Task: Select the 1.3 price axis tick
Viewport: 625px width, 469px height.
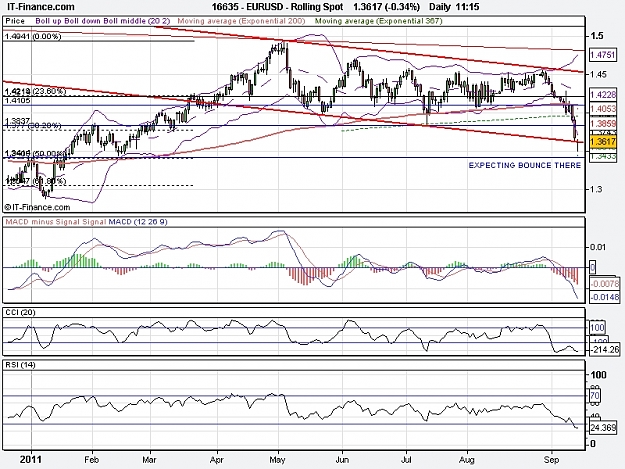Action: pos(597,189)
